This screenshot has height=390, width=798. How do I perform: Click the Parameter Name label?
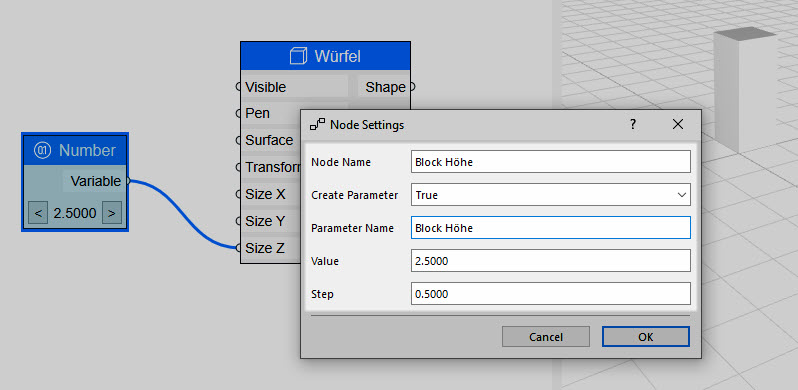coord(352,228)
